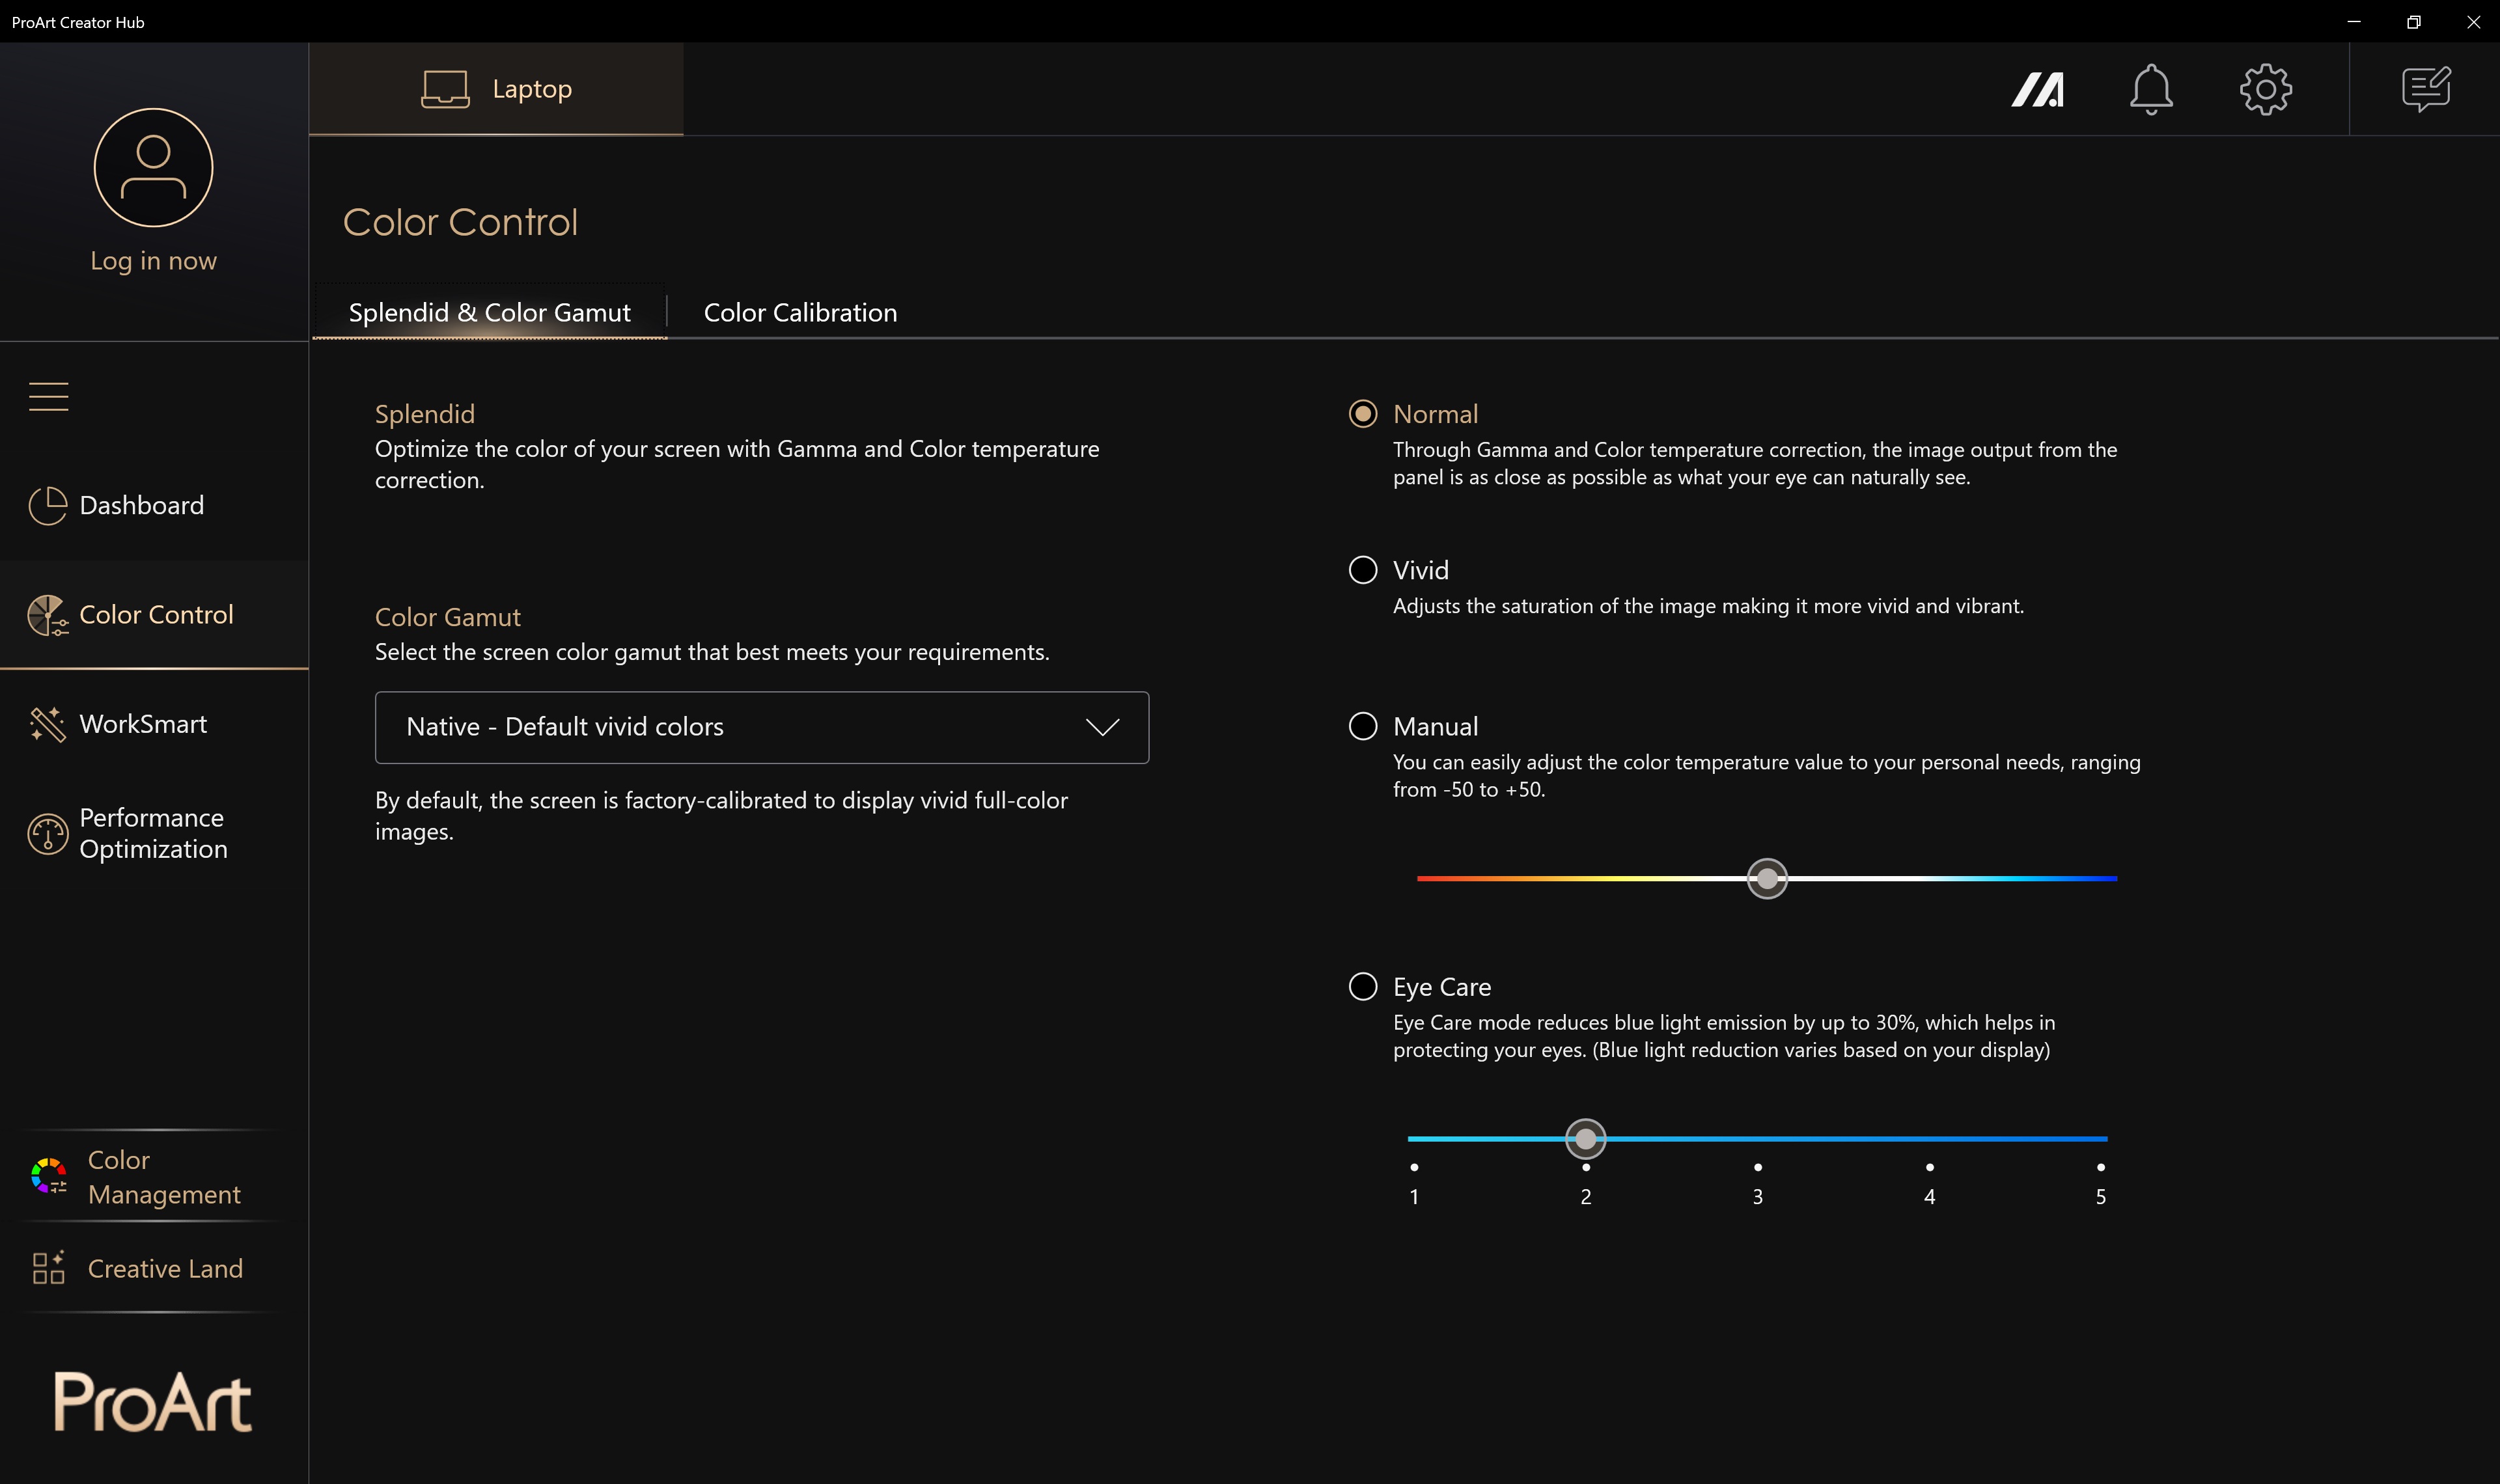Select the Manual color temperature option
The image size is (2500, 1484).
(x=1363, y=726)
